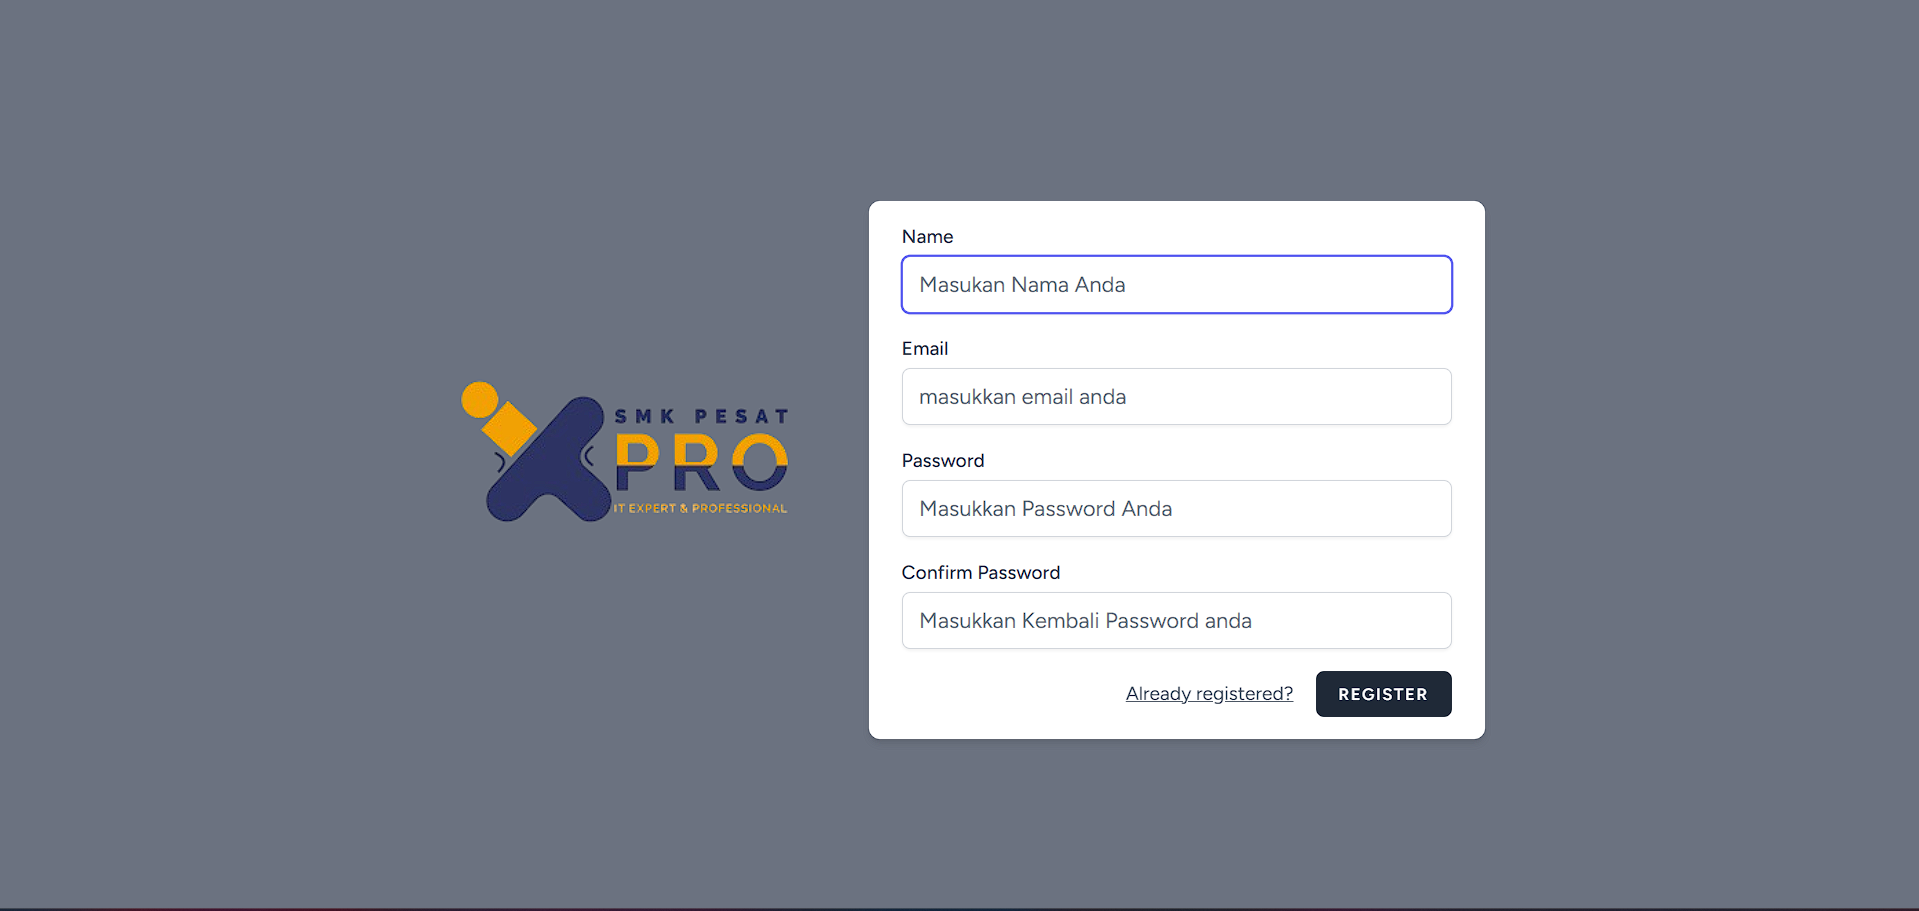This screenshot has width=1919, height=911.
Task: Click the Password field label
Action: click(943, 461)
